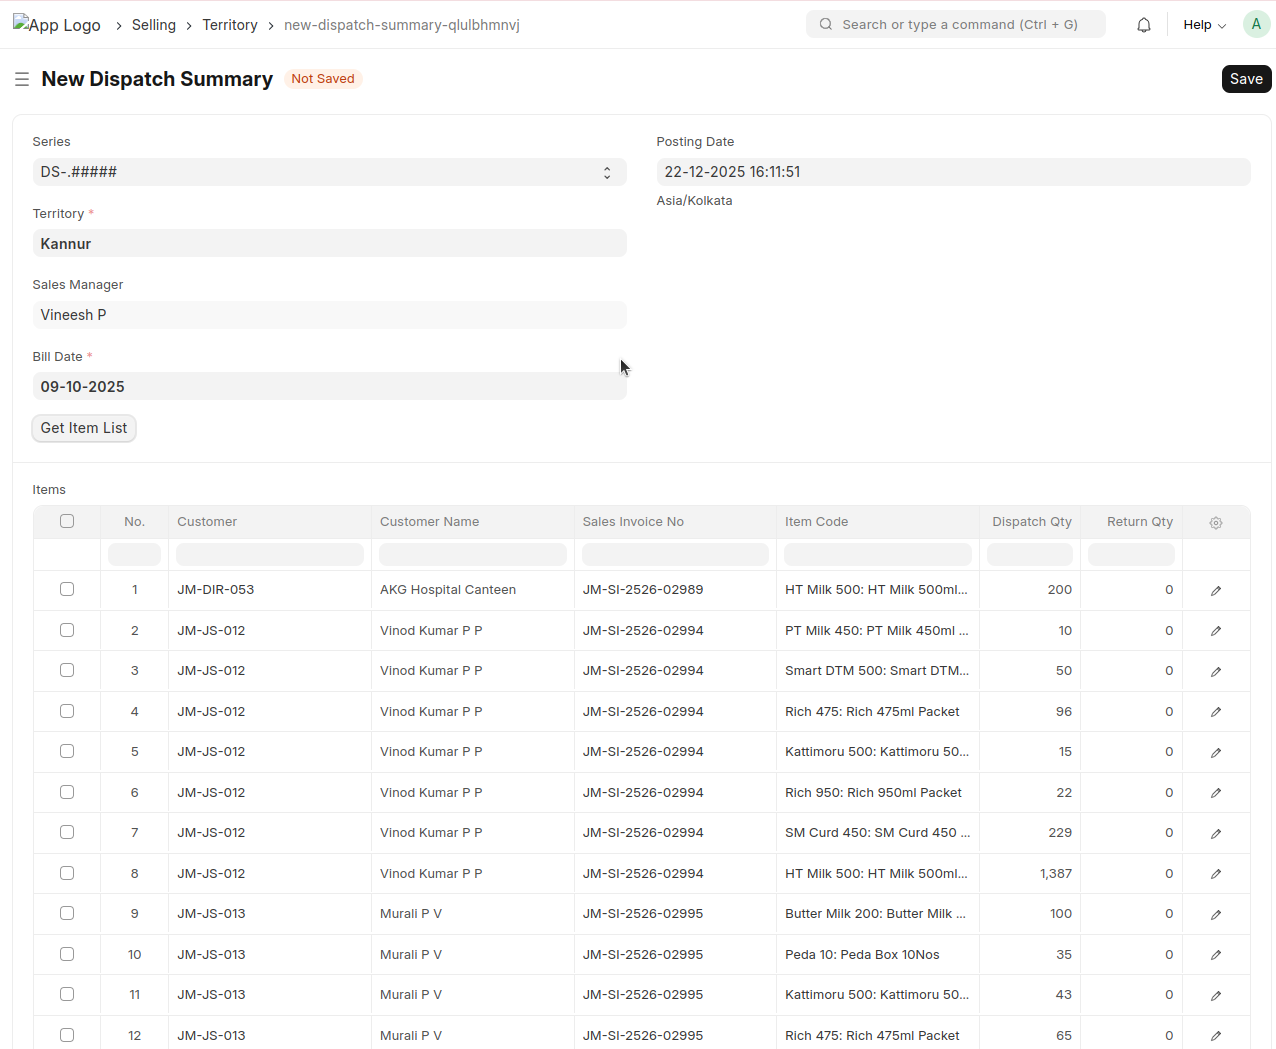Image resolution: width=1276 pixels, height=1049 pixels.
Task: Tick the select-all checkbox in Items header
Action: coord(67,521)
